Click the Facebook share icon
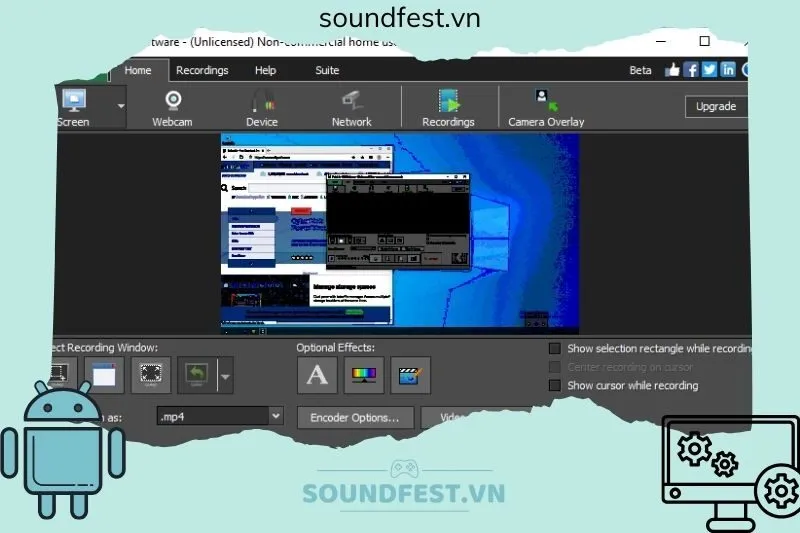Image resolution: width=800 pixels, height=533 pixels. pos(691,70)
